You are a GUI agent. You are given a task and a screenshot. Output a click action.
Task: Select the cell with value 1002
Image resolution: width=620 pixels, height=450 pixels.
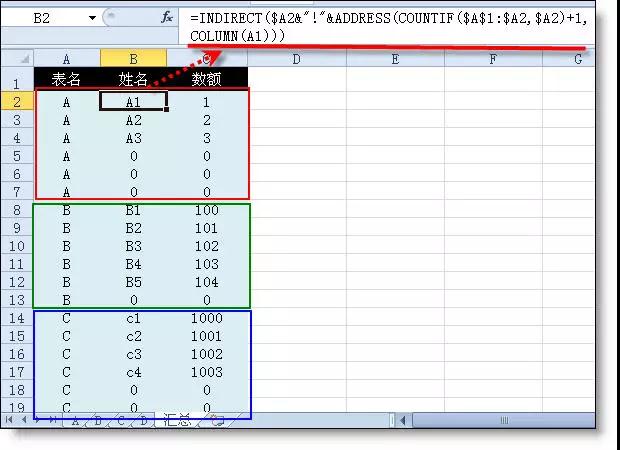coord(206,354)
